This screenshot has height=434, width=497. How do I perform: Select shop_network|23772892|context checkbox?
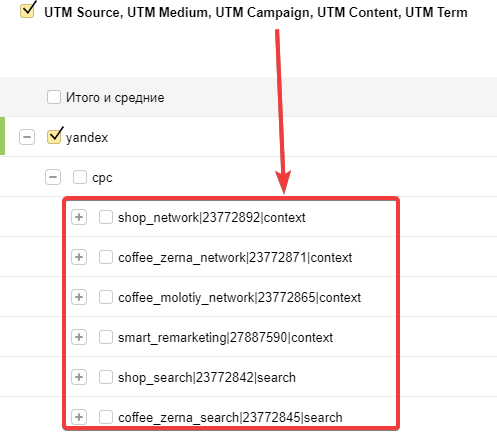(x=106, y=217)
